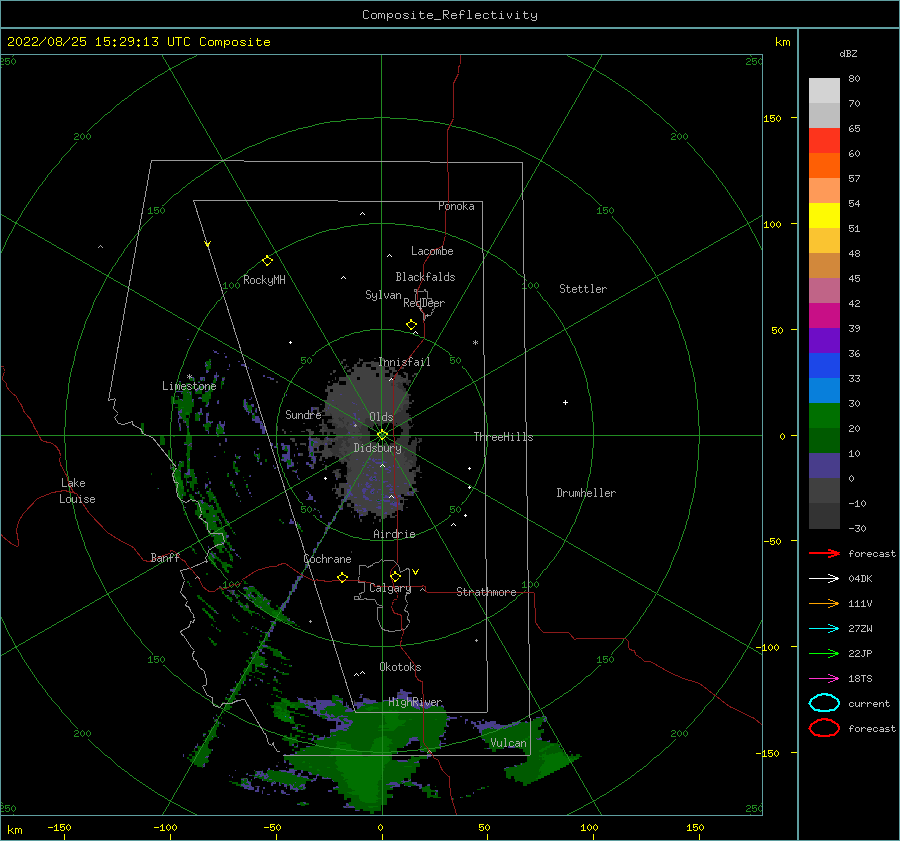
Task: Click the magenta 18TS arrow icon
Action: (824, 678)
